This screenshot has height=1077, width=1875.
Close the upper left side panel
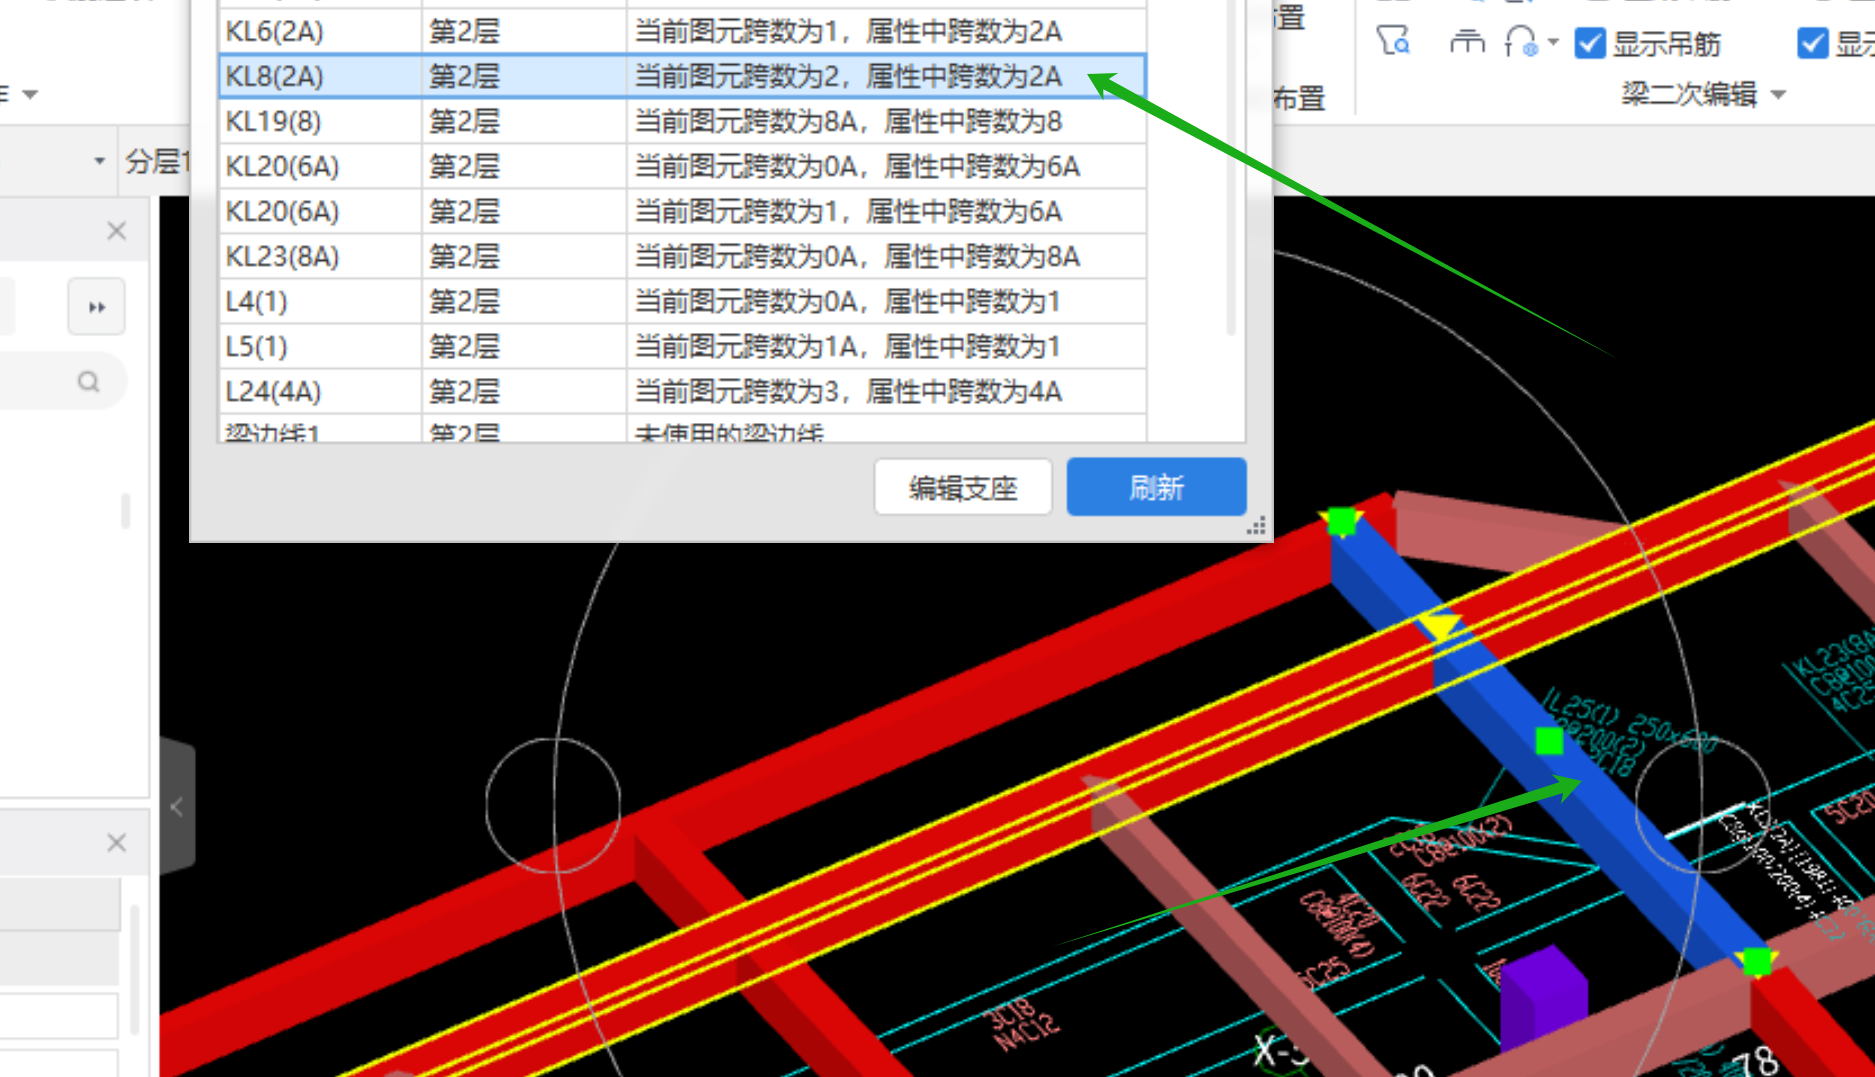117,231
